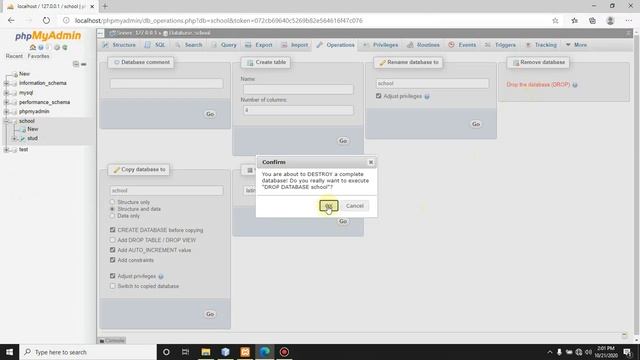
Task: Switch to the Import tab
Action: click(295, 45)
